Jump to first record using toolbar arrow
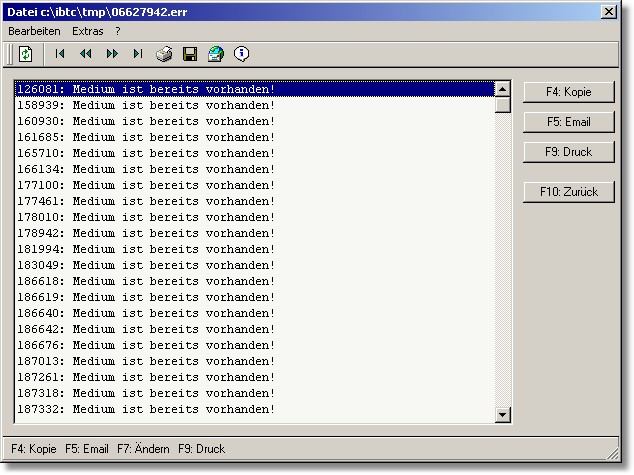 tap(60, 54)
